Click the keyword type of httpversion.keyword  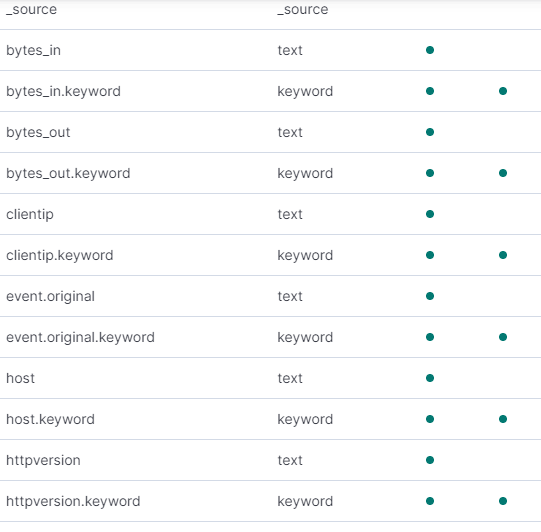[x=305, y=501]
